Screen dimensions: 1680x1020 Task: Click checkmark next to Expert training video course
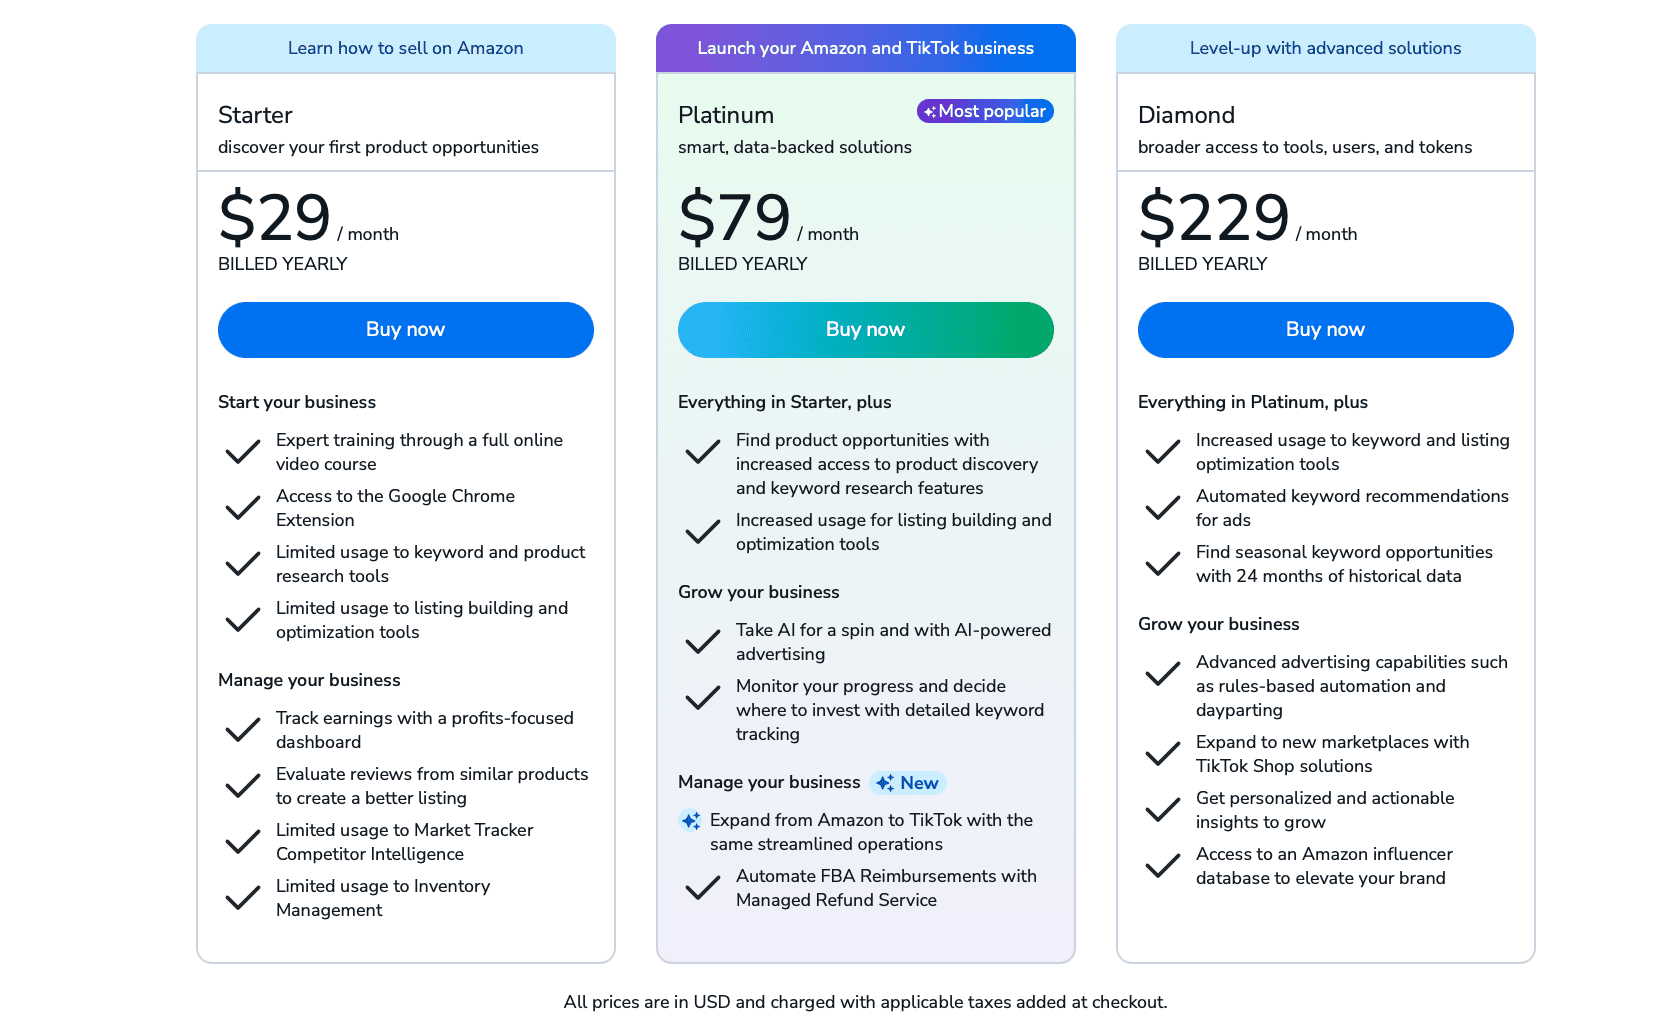tap(243, 452)
